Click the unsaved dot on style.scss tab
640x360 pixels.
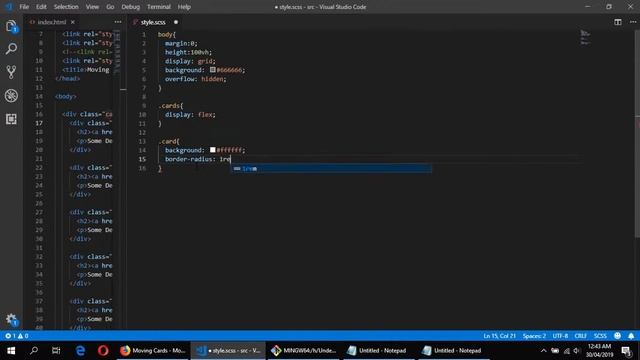pos(176,22)
